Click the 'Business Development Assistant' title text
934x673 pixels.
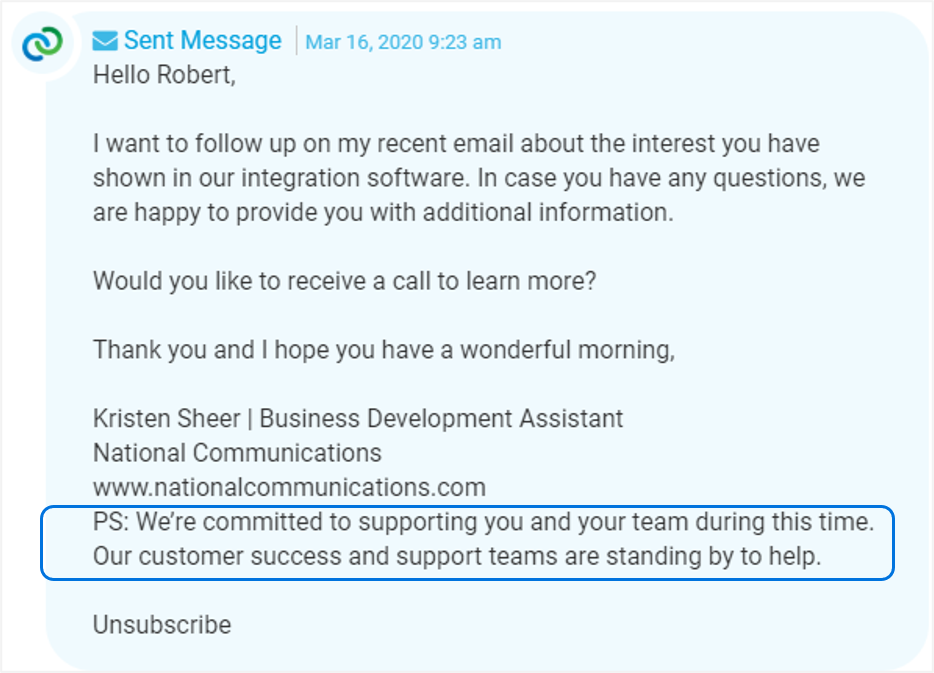coord(441,419)
